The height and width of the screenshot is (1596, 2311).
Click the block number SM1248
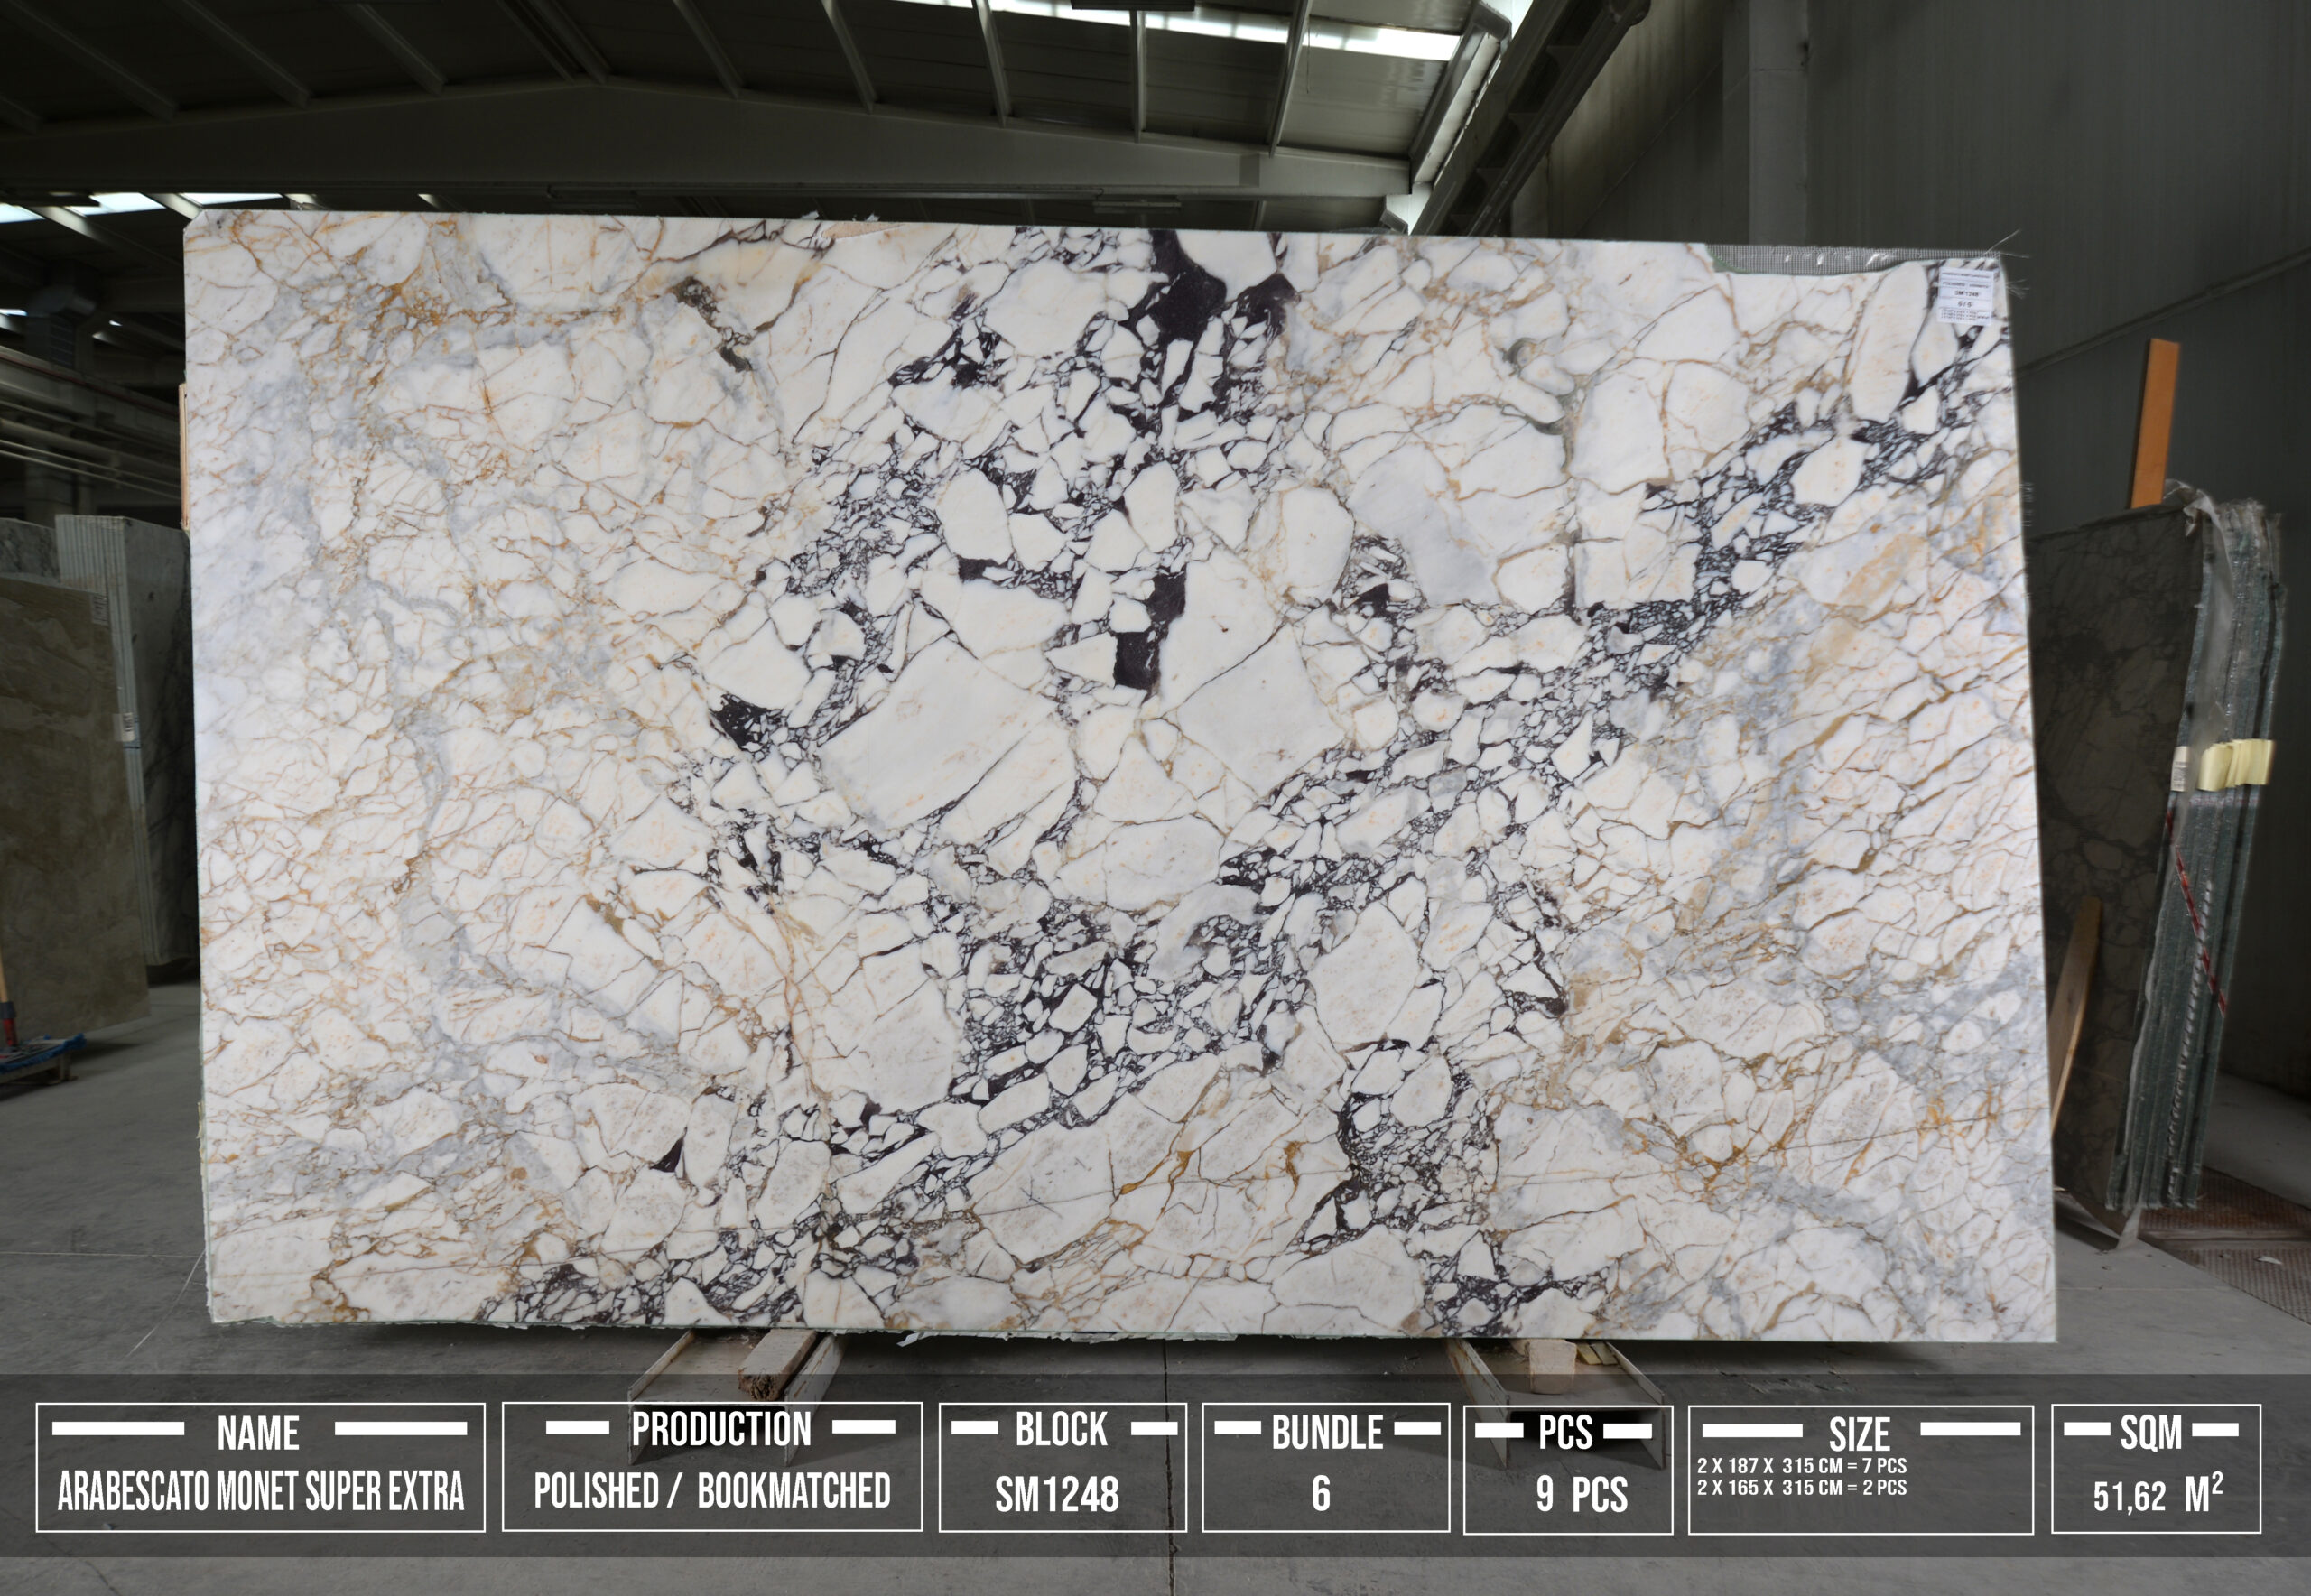pos(1056,1495)
